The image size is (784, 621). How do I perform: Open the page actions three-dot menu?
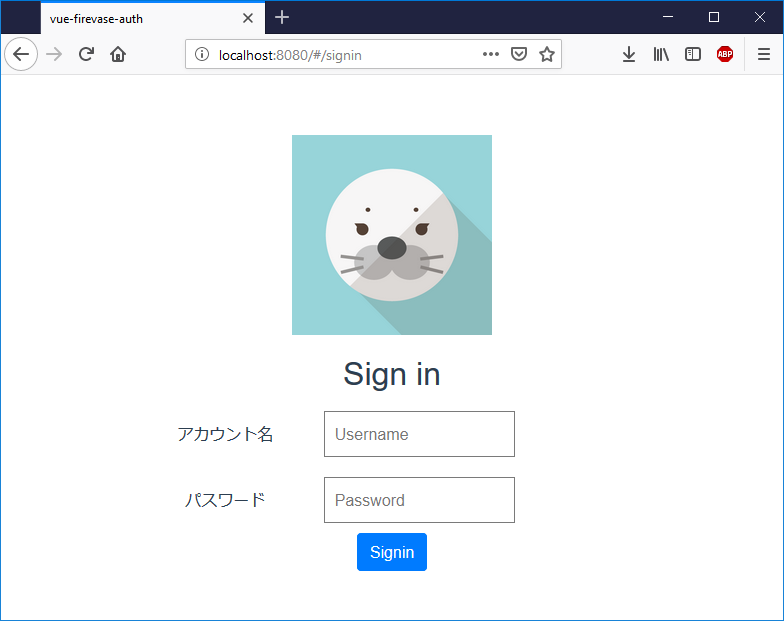(490, 54)
